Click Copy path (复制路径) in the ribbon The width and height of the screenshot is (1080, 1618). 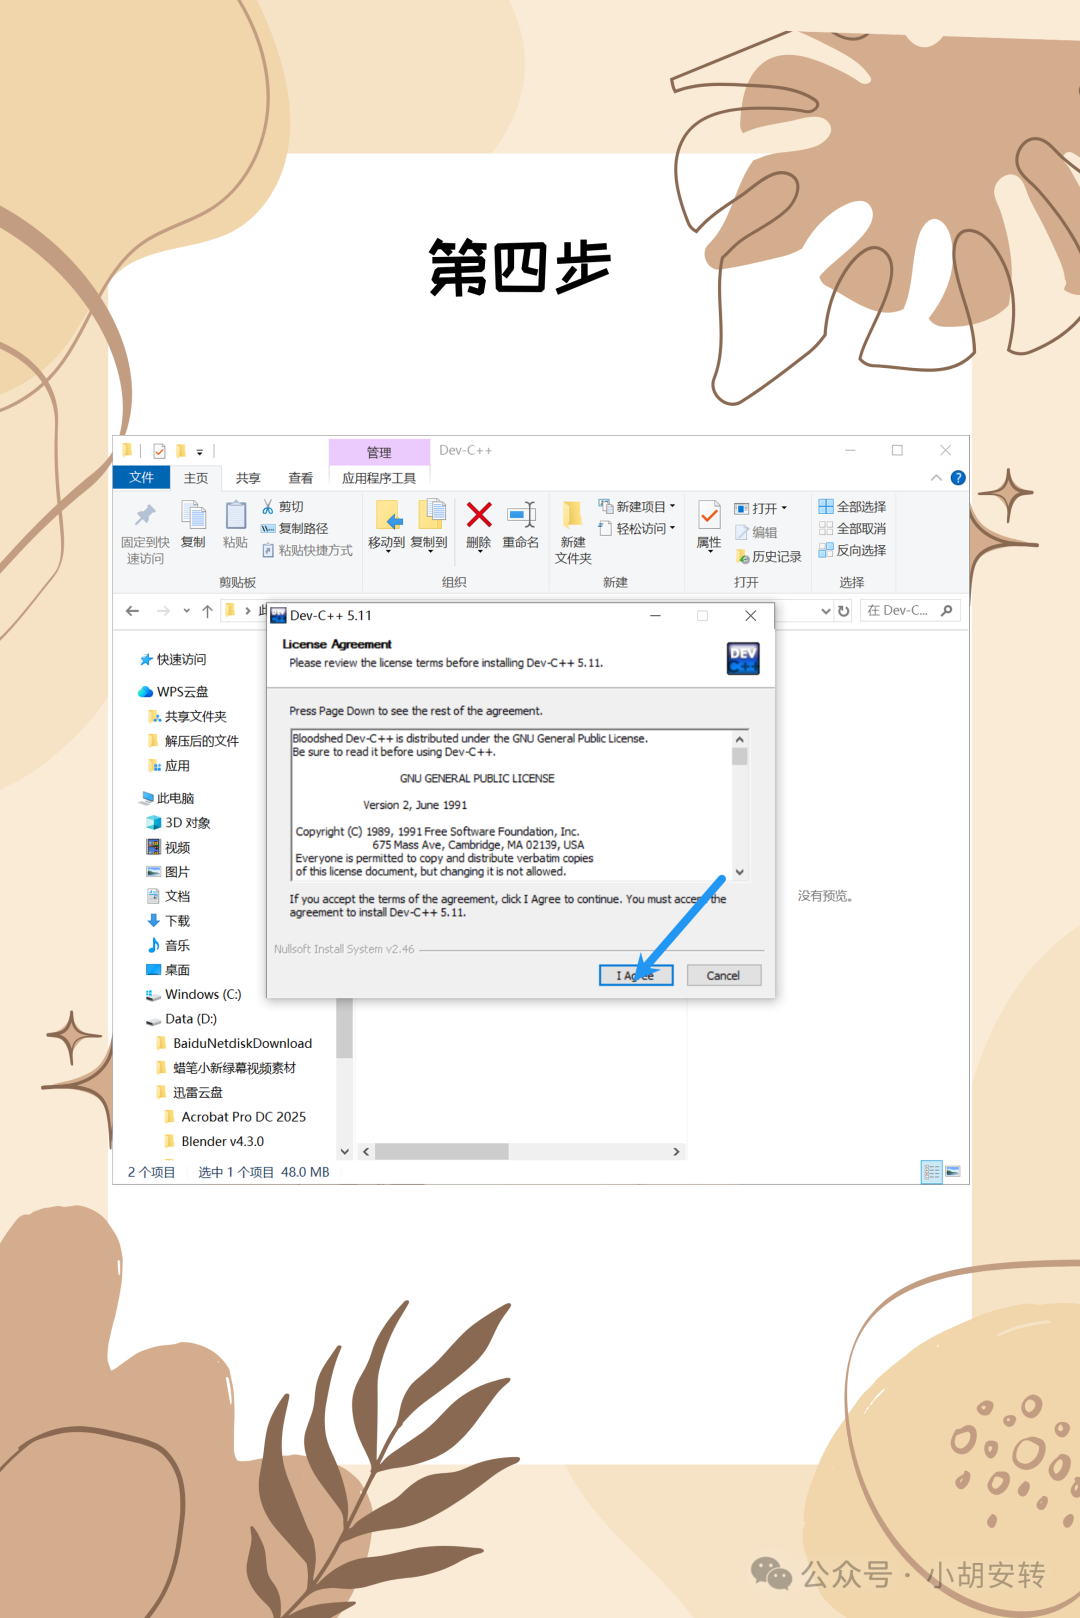294,528
